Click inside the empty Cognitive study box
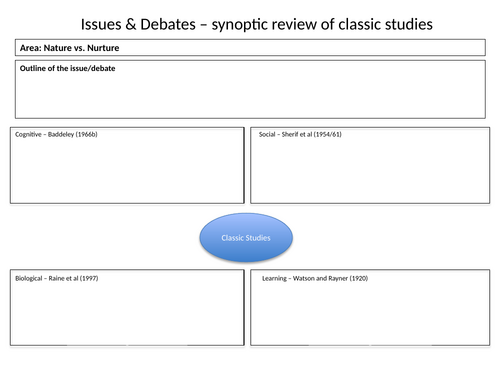This screenshot has height=375, width=500. (x=127, y=170)
